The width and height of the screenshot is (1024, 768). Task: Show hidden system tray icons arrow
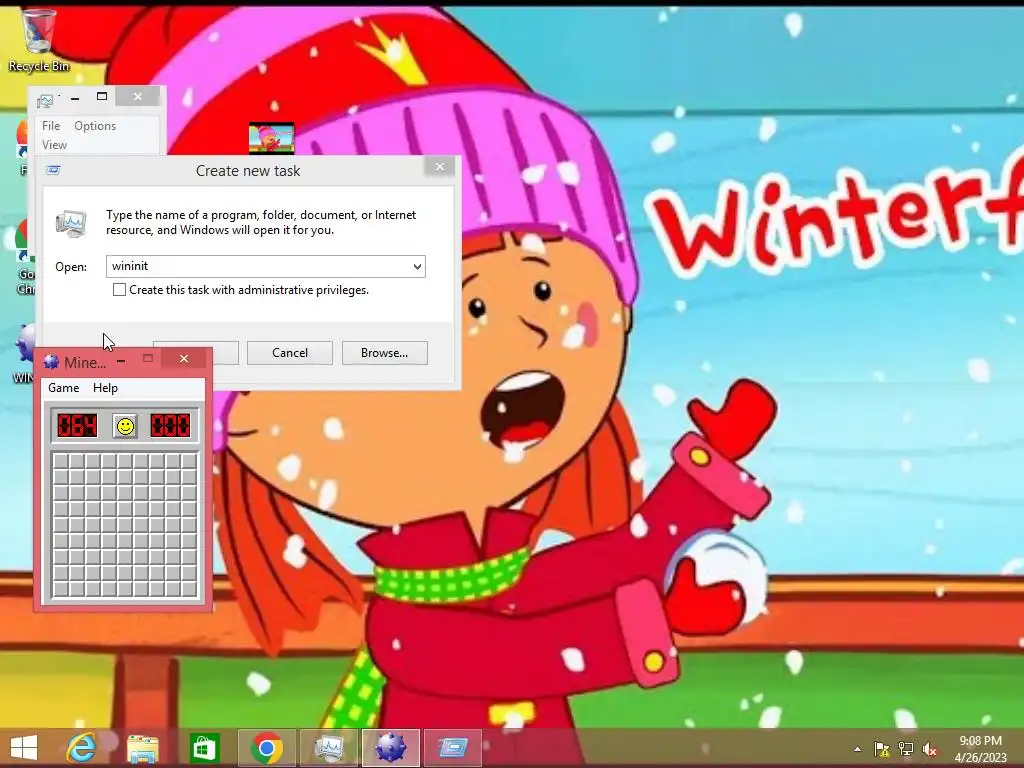click(857, 749)
